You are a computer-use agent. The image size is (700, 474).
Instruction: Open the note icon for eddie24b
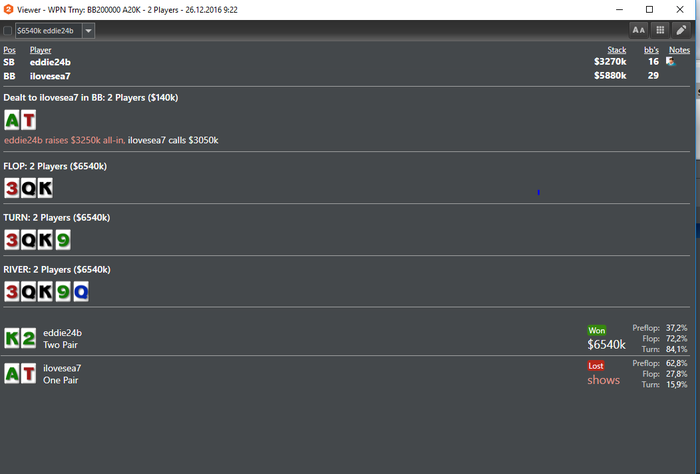click(671, 62)
